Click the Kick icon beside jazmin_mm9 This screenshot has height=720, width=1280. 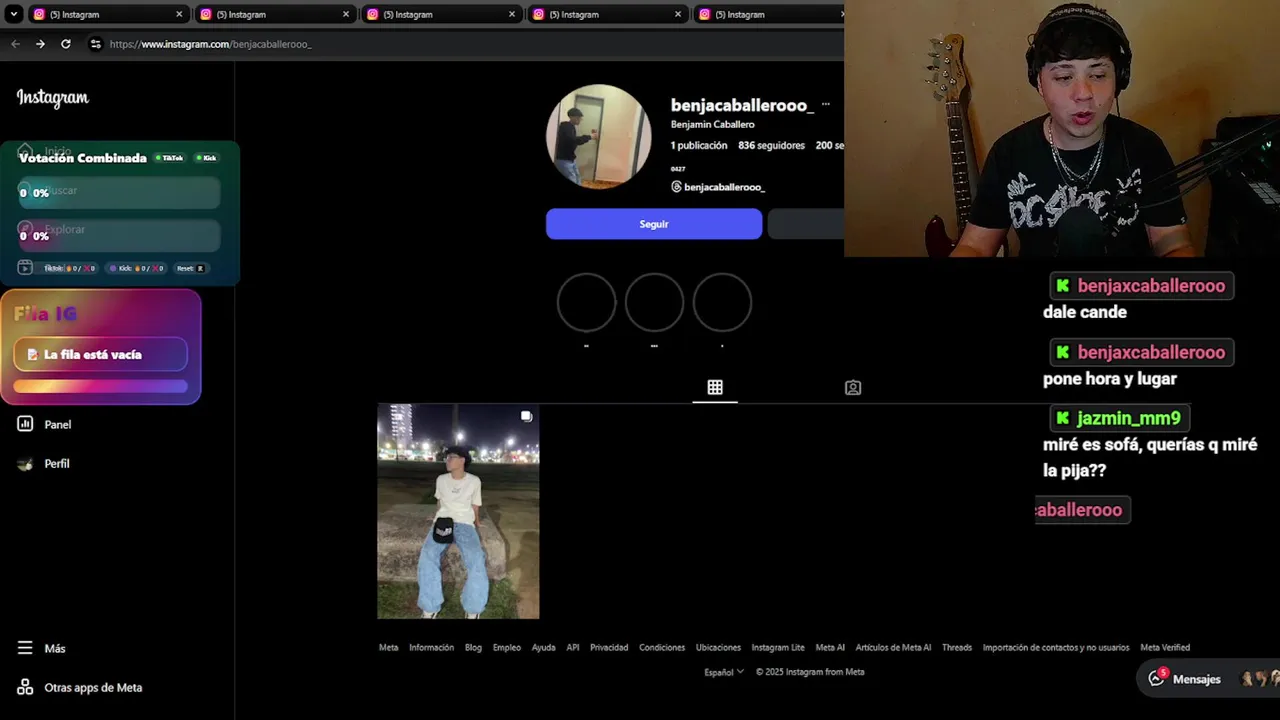(1063, 418)
